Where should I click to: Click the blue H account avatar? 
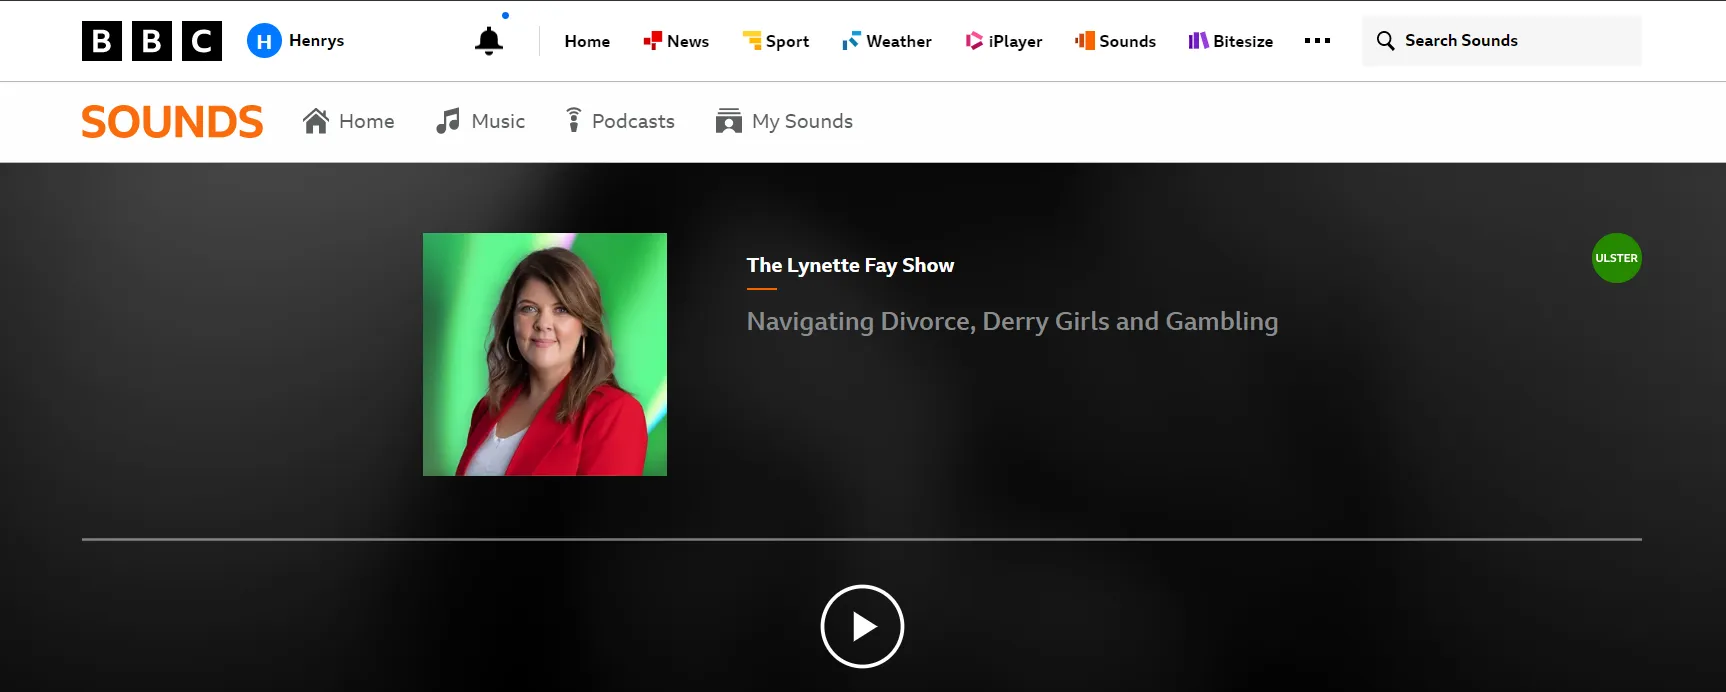point(264,41)
